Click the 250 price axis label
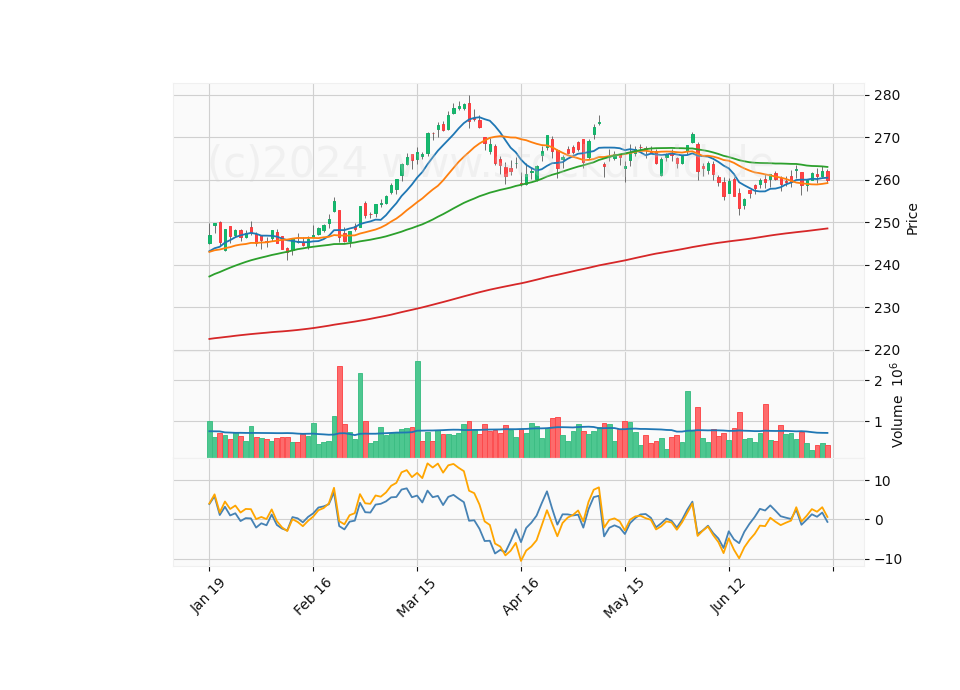 [x=887, y=223]
